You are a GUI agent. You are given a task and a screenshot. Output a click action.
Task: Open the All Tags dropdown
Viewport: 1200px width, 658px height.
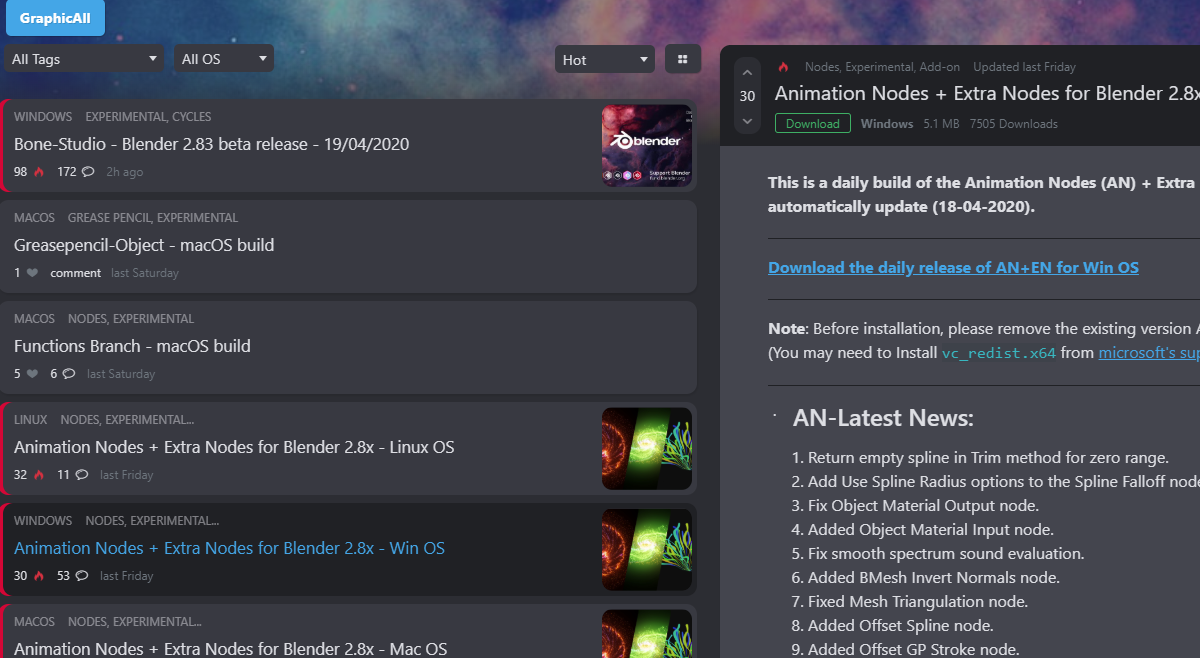click(x=84, y=59)
